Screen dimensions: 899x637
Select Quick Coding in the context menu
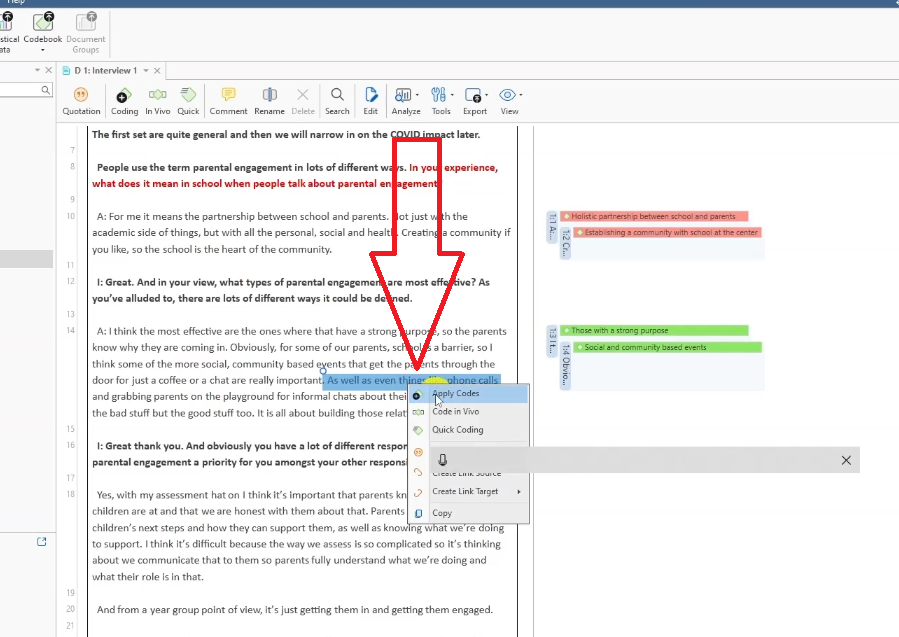[x=457, y=430]
